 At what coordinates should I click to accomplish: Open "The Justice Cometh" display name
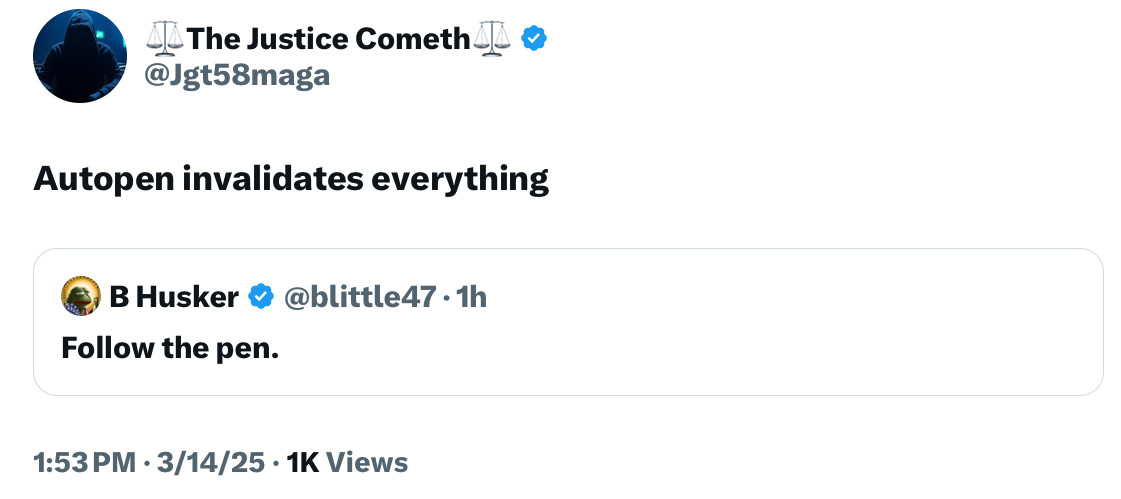tap(327, 38)
